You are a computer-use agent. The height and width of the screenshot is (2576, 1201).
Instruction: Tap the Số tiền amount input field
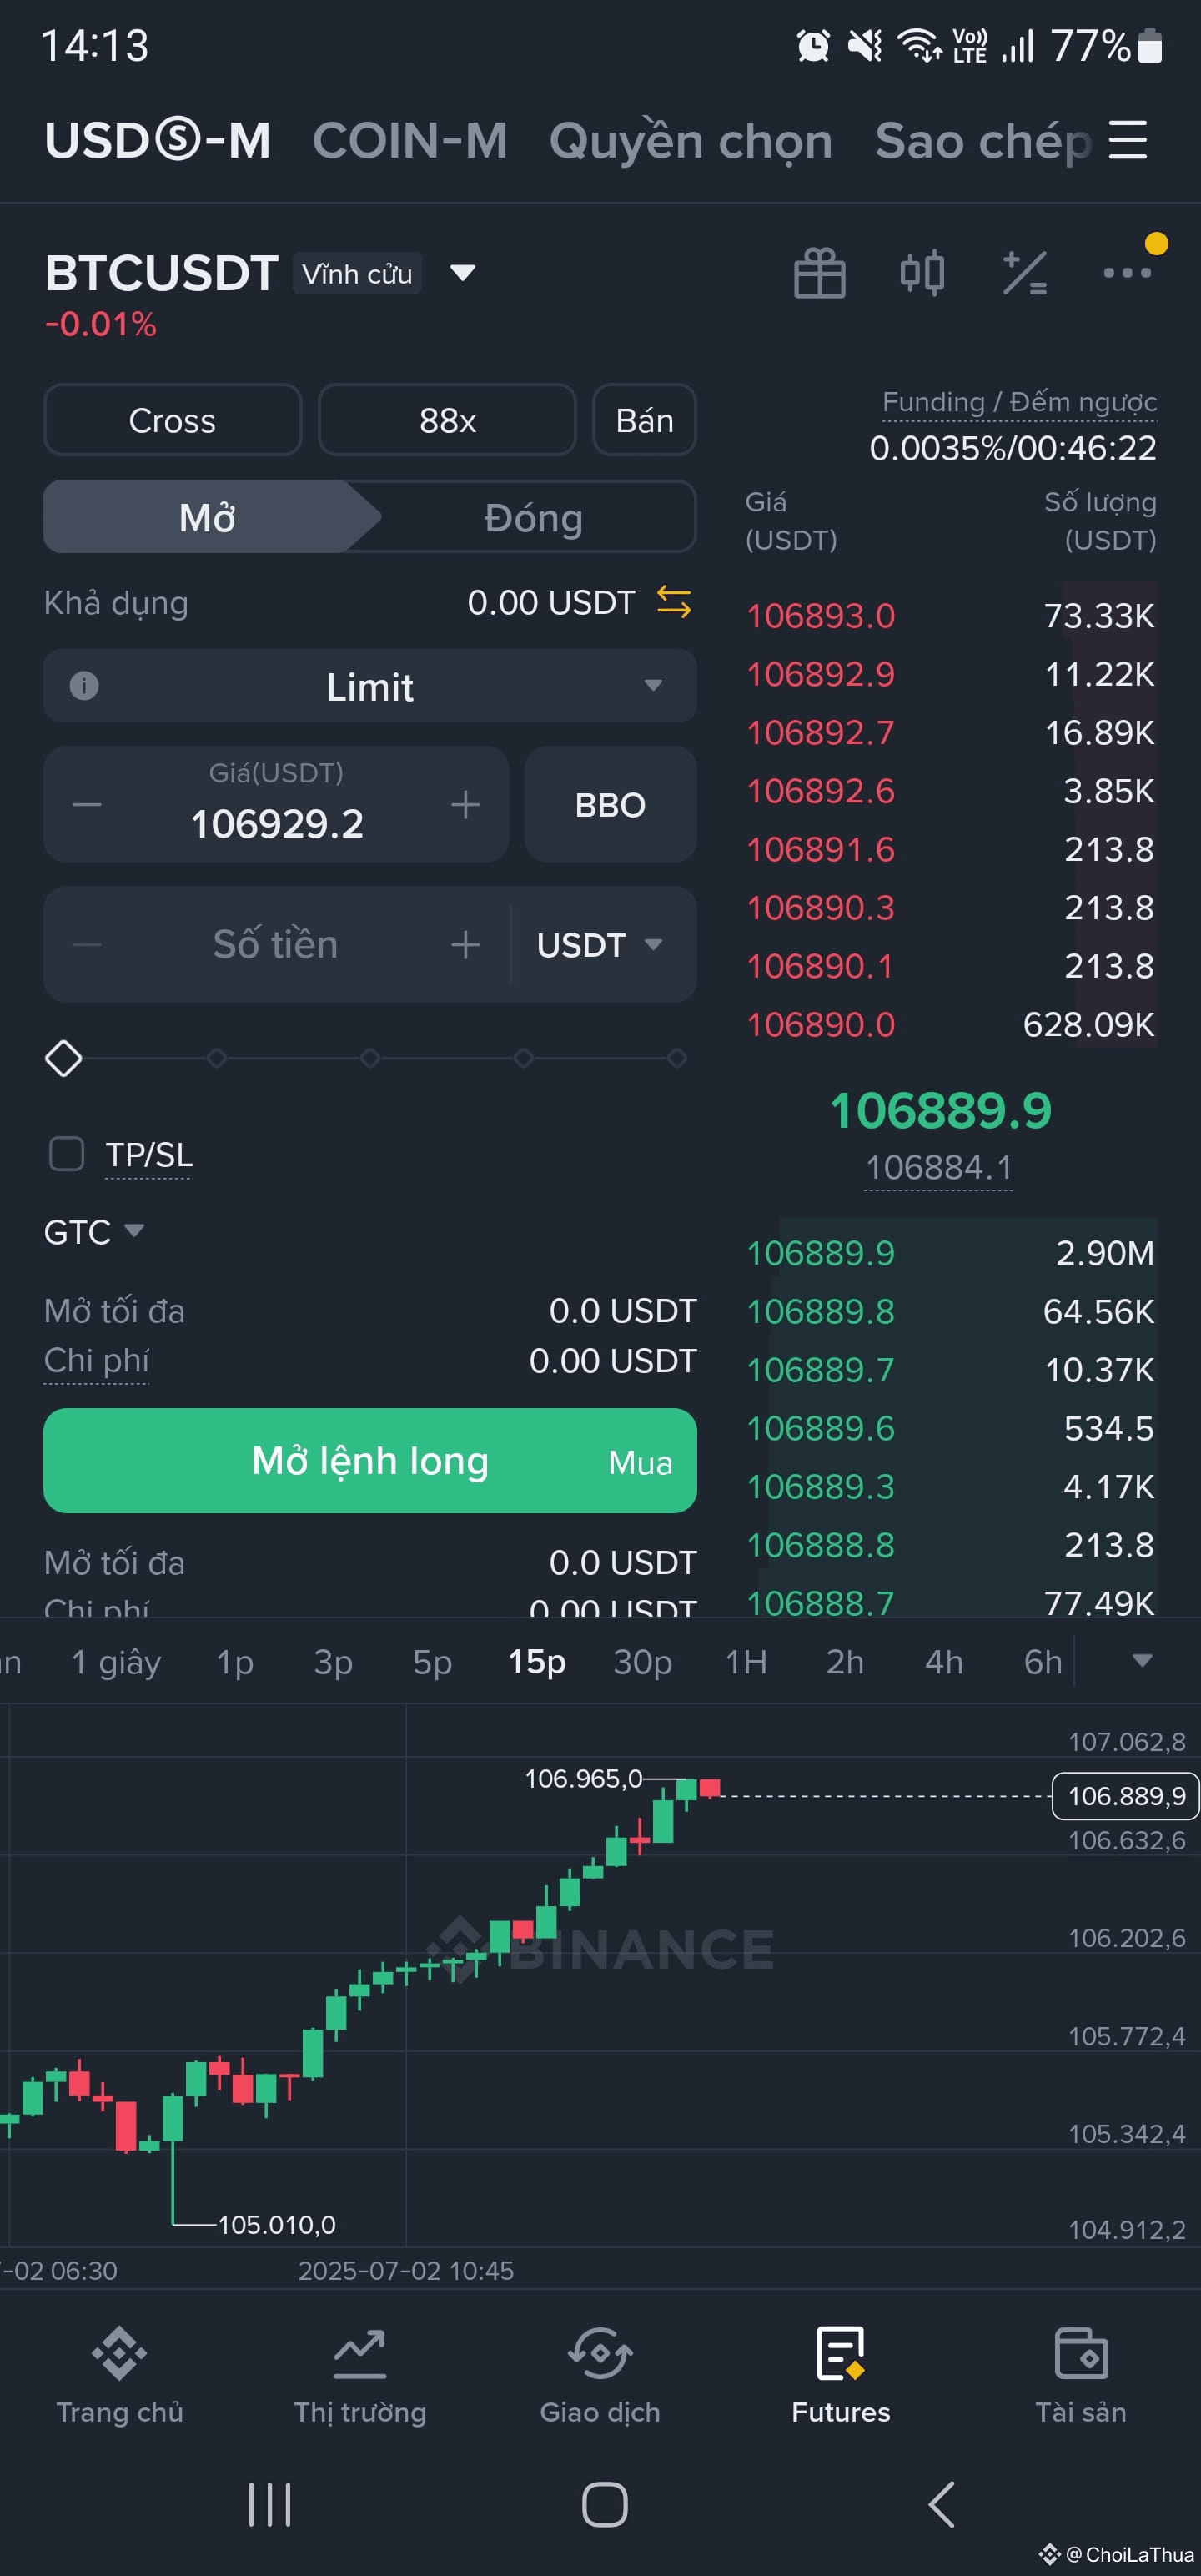click(x=276, y=945)
